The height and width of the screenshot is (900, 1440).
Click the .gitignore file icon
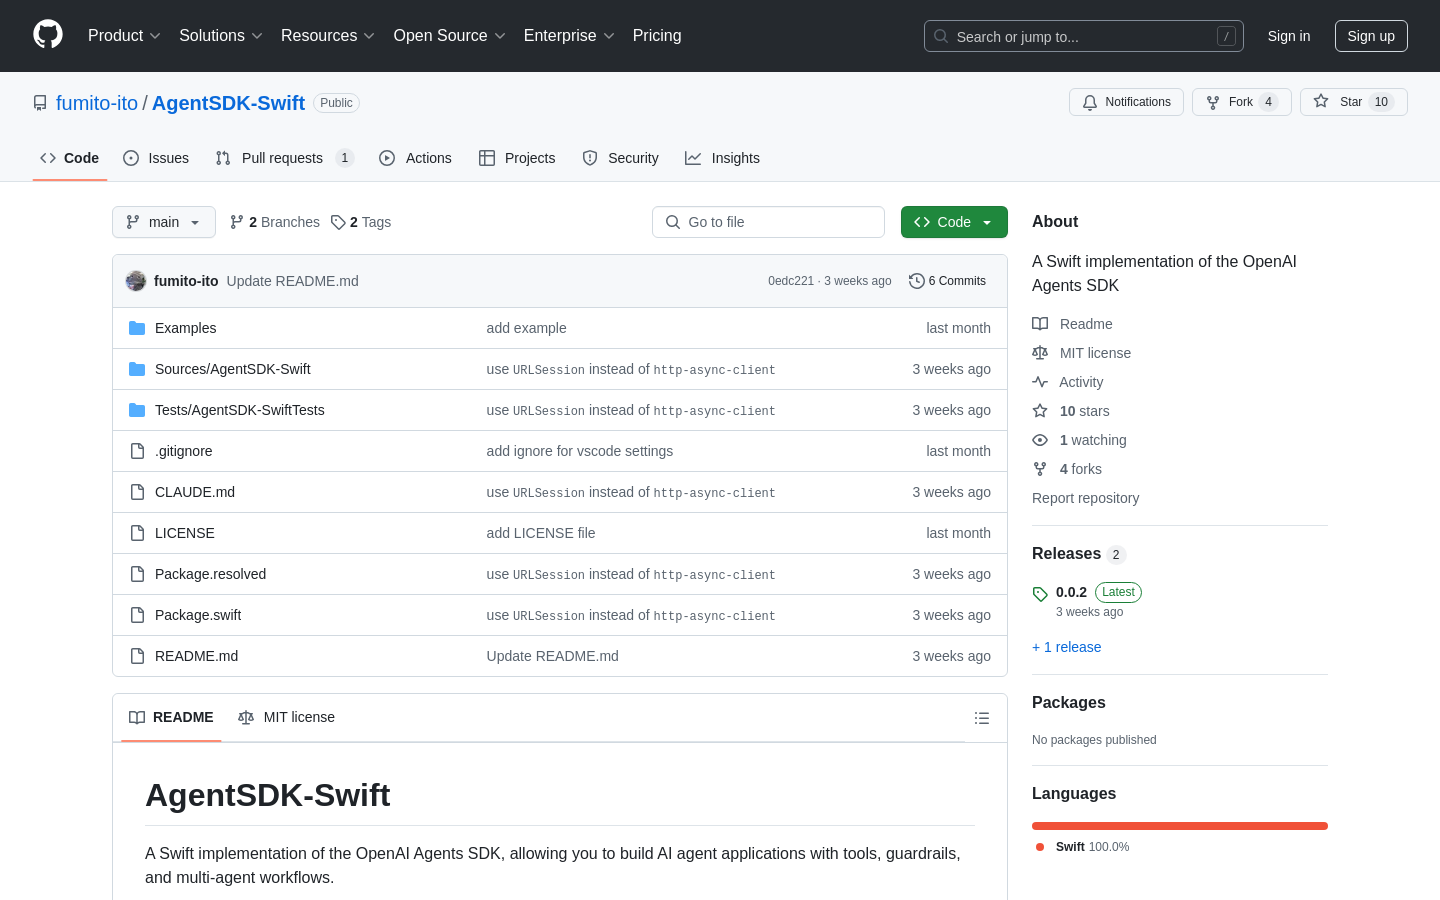tap(137, 451)
